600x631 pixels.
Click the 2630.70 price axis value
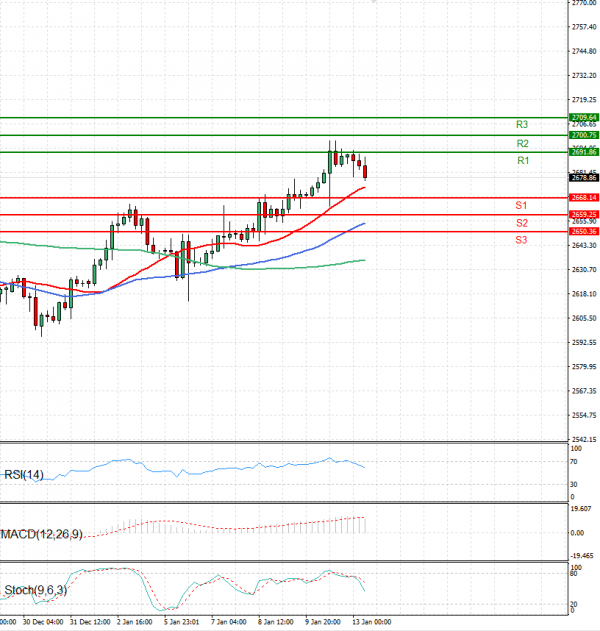(x=584, y=270)
